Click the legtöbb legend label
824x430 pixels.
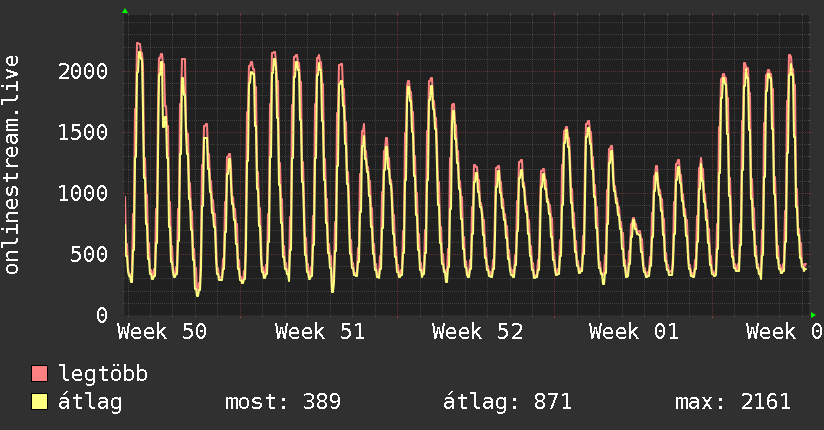pos(103,374)
